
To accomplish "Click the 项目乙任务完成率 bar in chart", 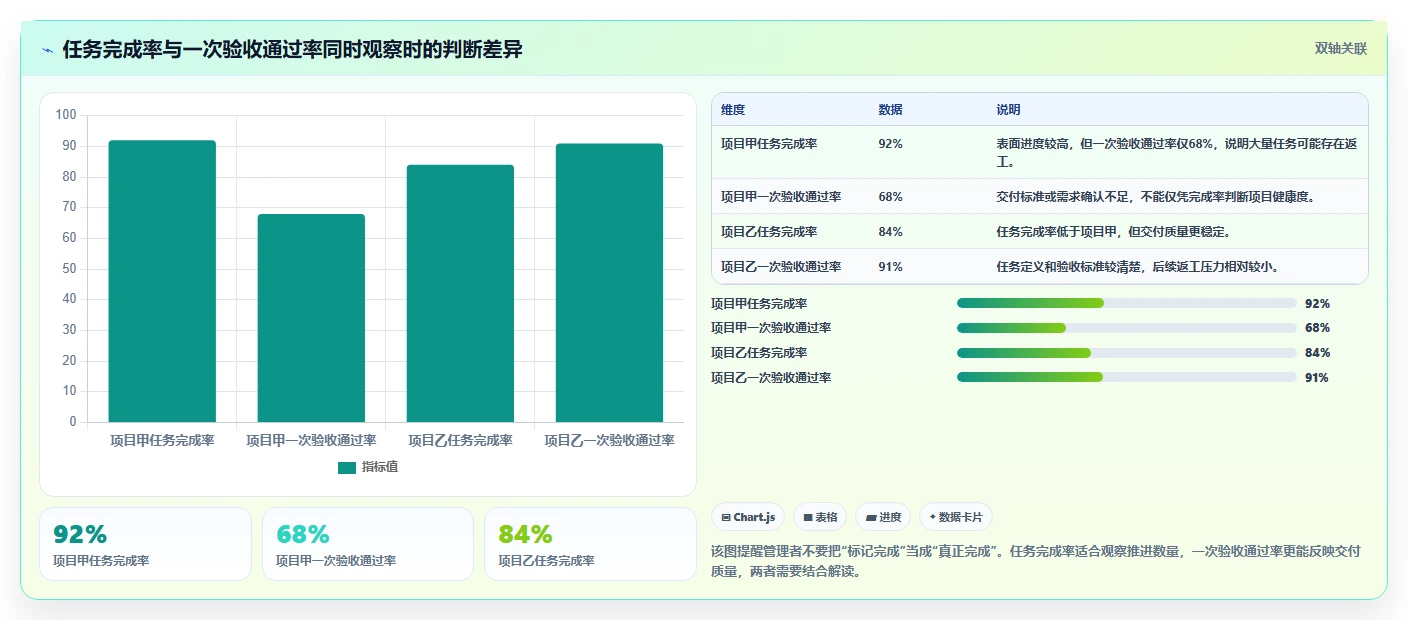I will pyautogui.click(x=460, y=293).
